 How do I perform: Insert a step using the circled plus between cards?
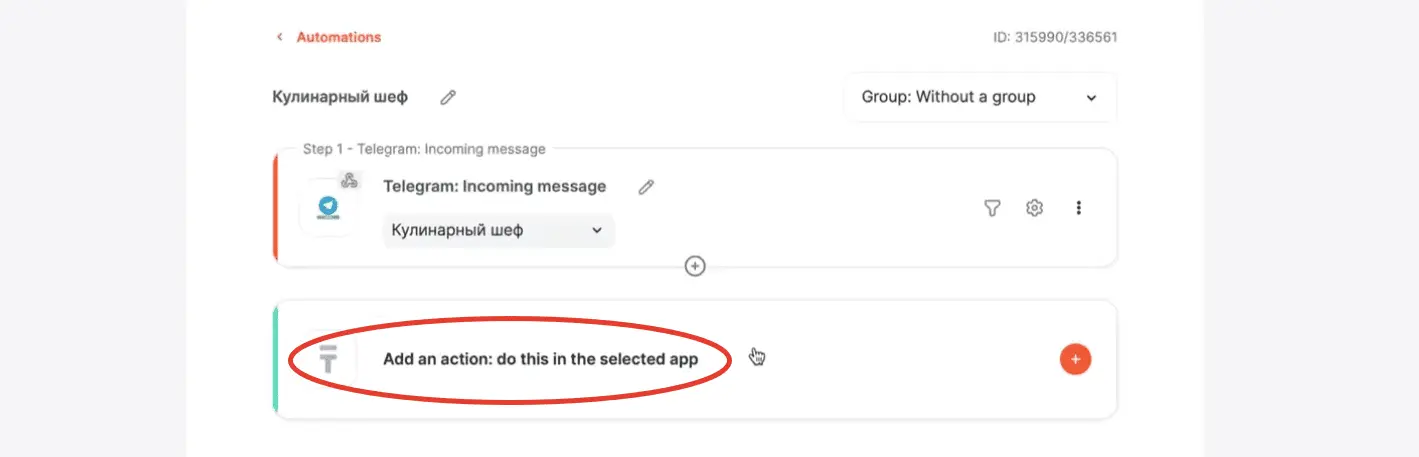coord(695,266)
